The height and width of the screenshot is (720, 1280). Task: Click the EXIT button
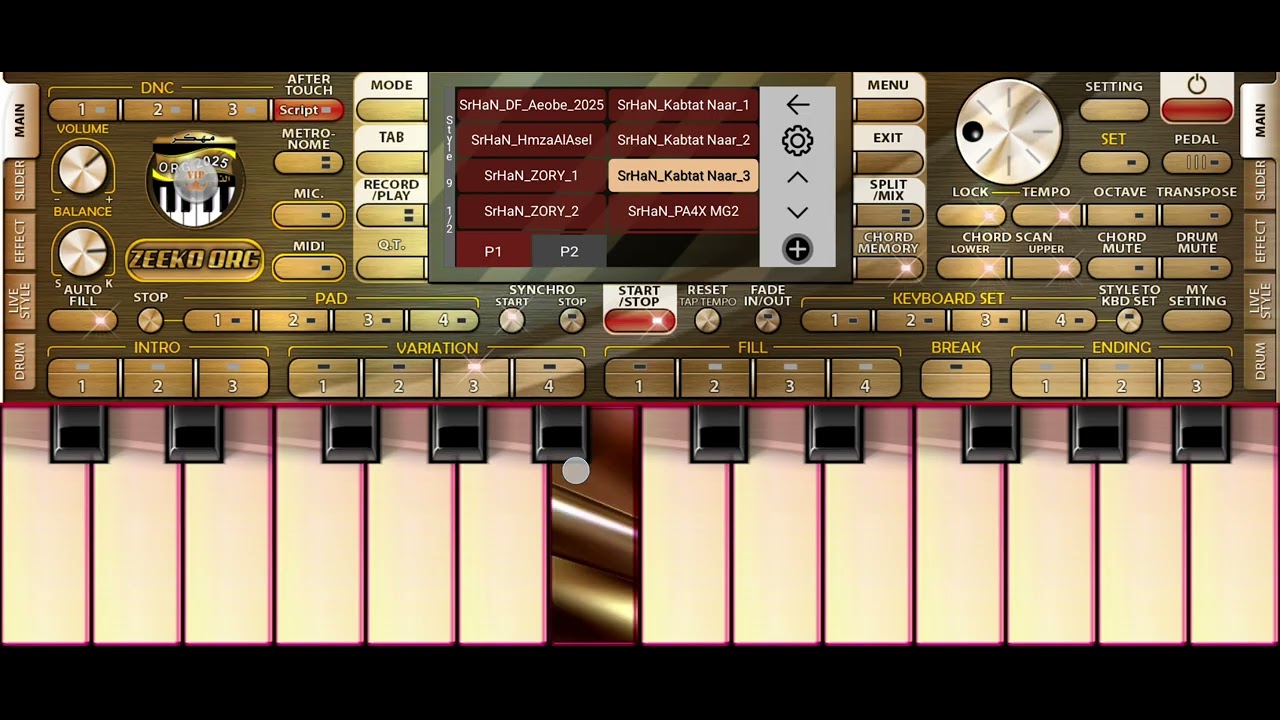coord(888,162)
